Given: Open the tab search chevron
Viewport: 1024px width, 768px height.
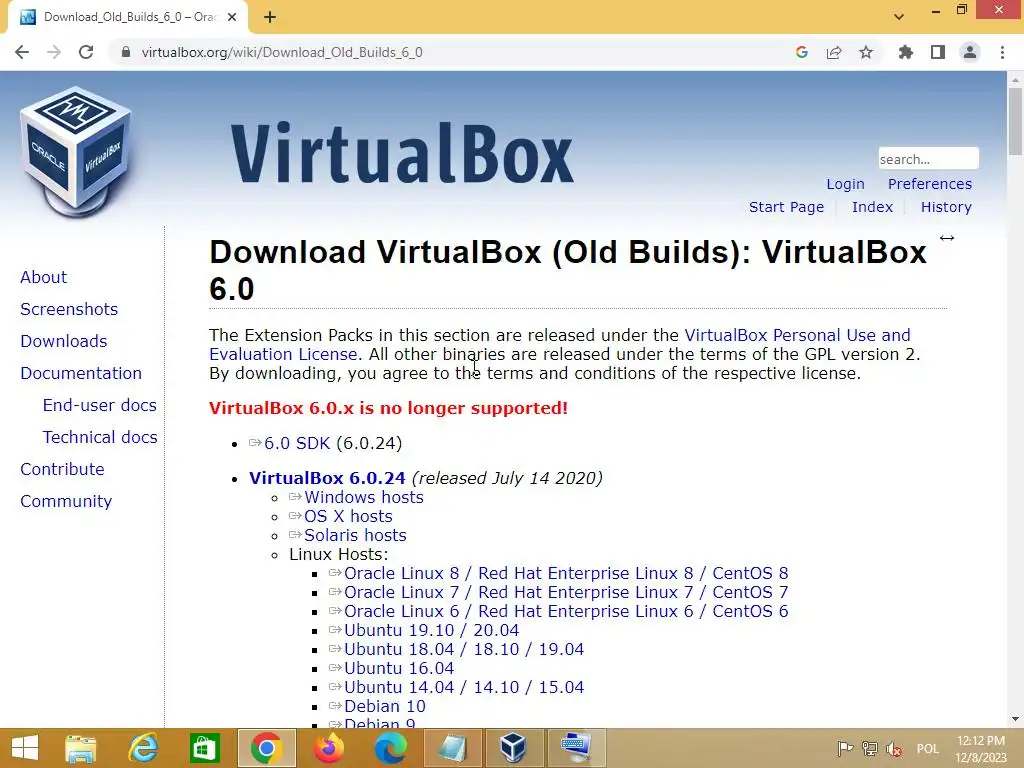Looking at the screenshot, I should (899, 17).
